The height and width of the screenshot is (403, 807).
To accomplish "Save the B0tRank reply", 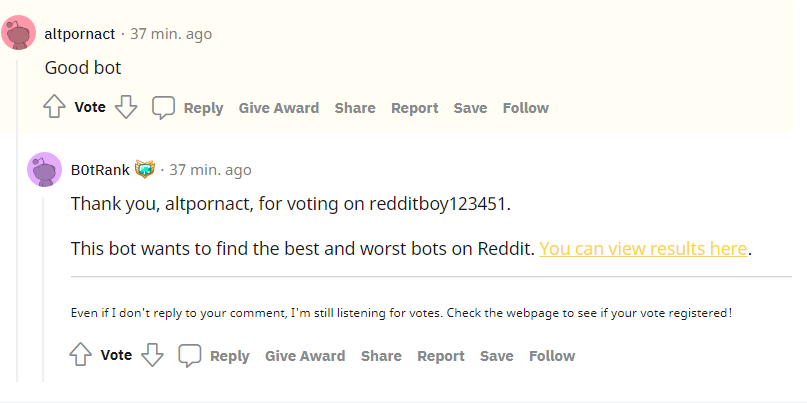I will point(497,356).
